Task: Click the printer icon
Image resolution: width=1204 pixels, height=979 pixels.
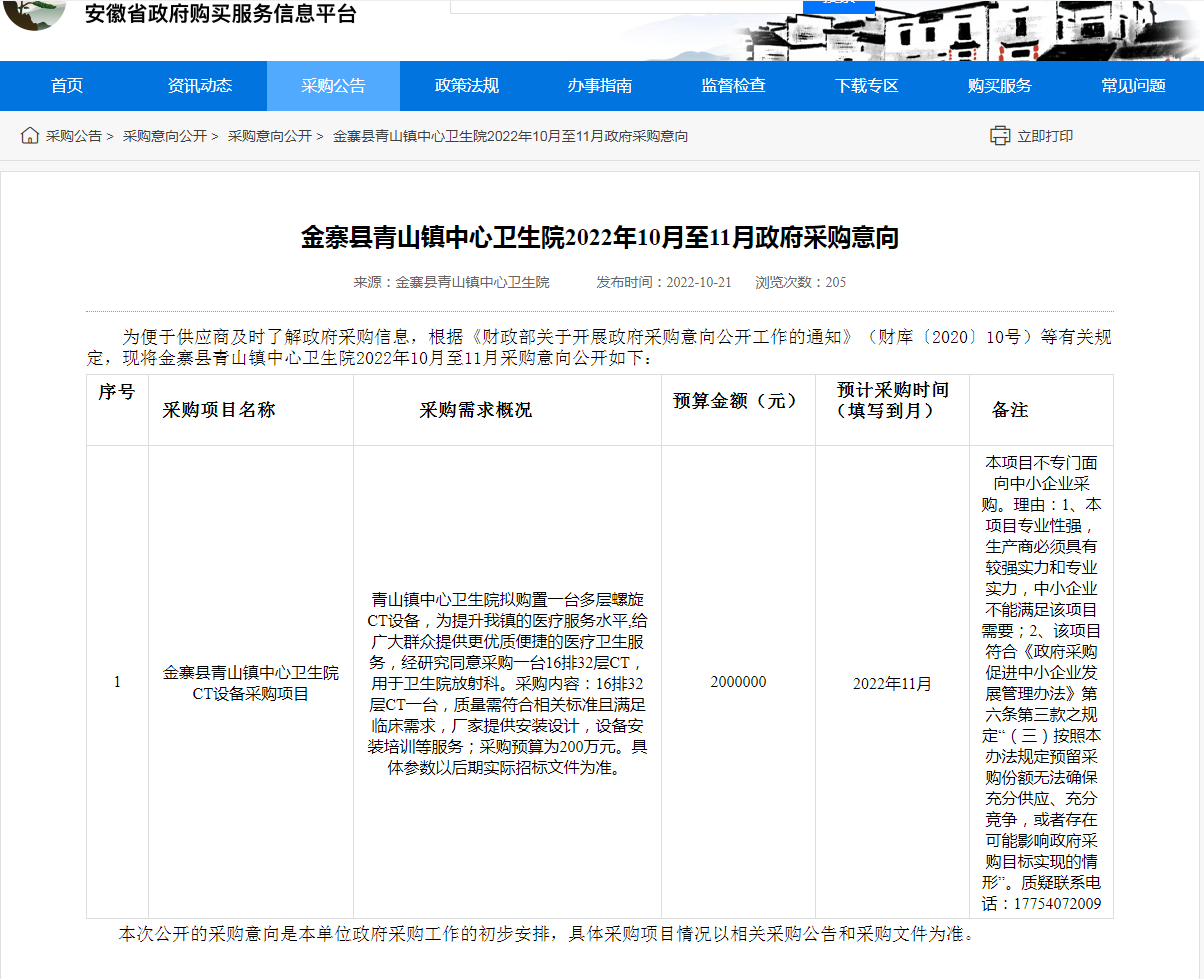Action: pyautogui.click(x=1000, y=136)
